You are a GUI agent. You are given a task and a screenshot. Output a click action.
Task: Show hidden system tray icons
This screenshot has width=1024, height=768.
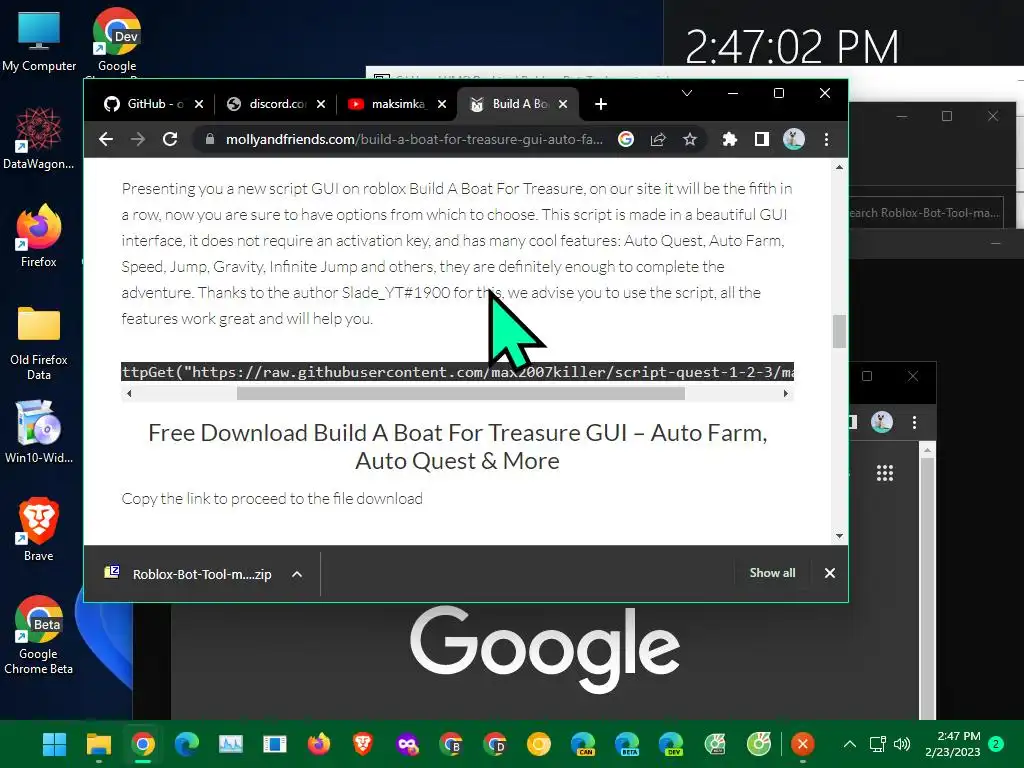pyautogui.click(x=850, y=744)
